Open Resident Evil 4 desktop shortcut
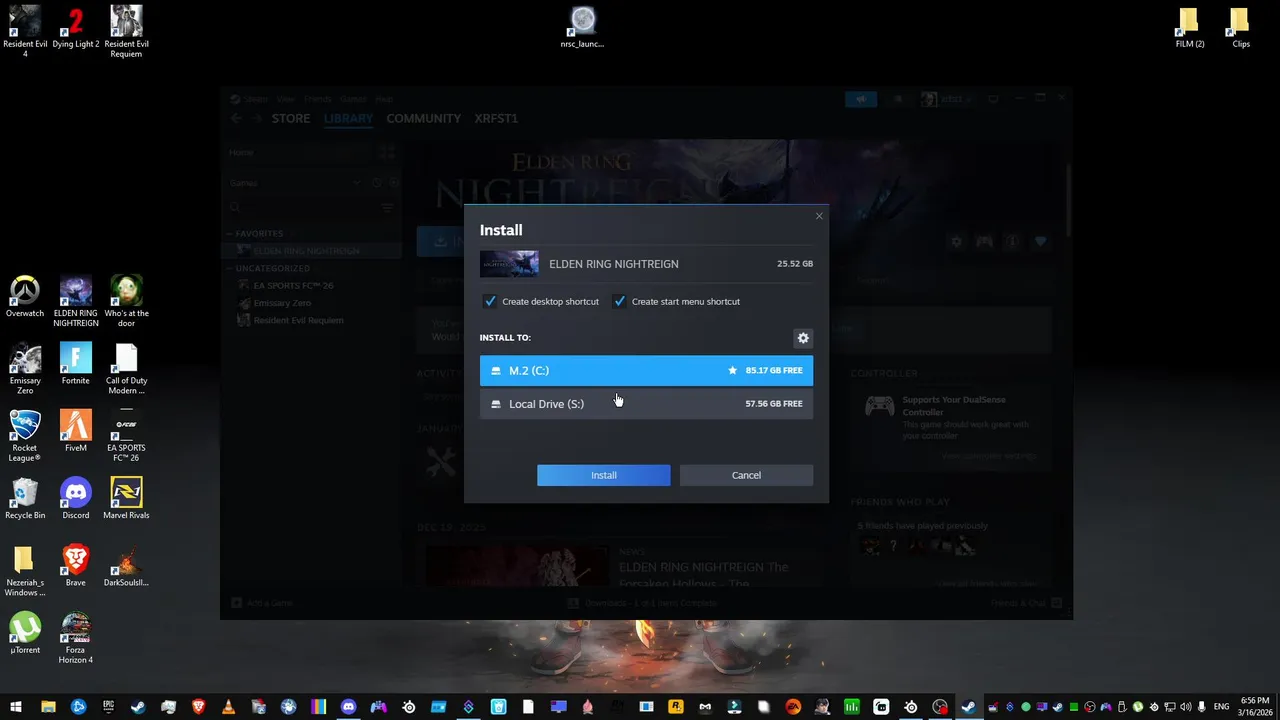The width and height of the screenshot is (1280, 720). [x=25, y=31]
